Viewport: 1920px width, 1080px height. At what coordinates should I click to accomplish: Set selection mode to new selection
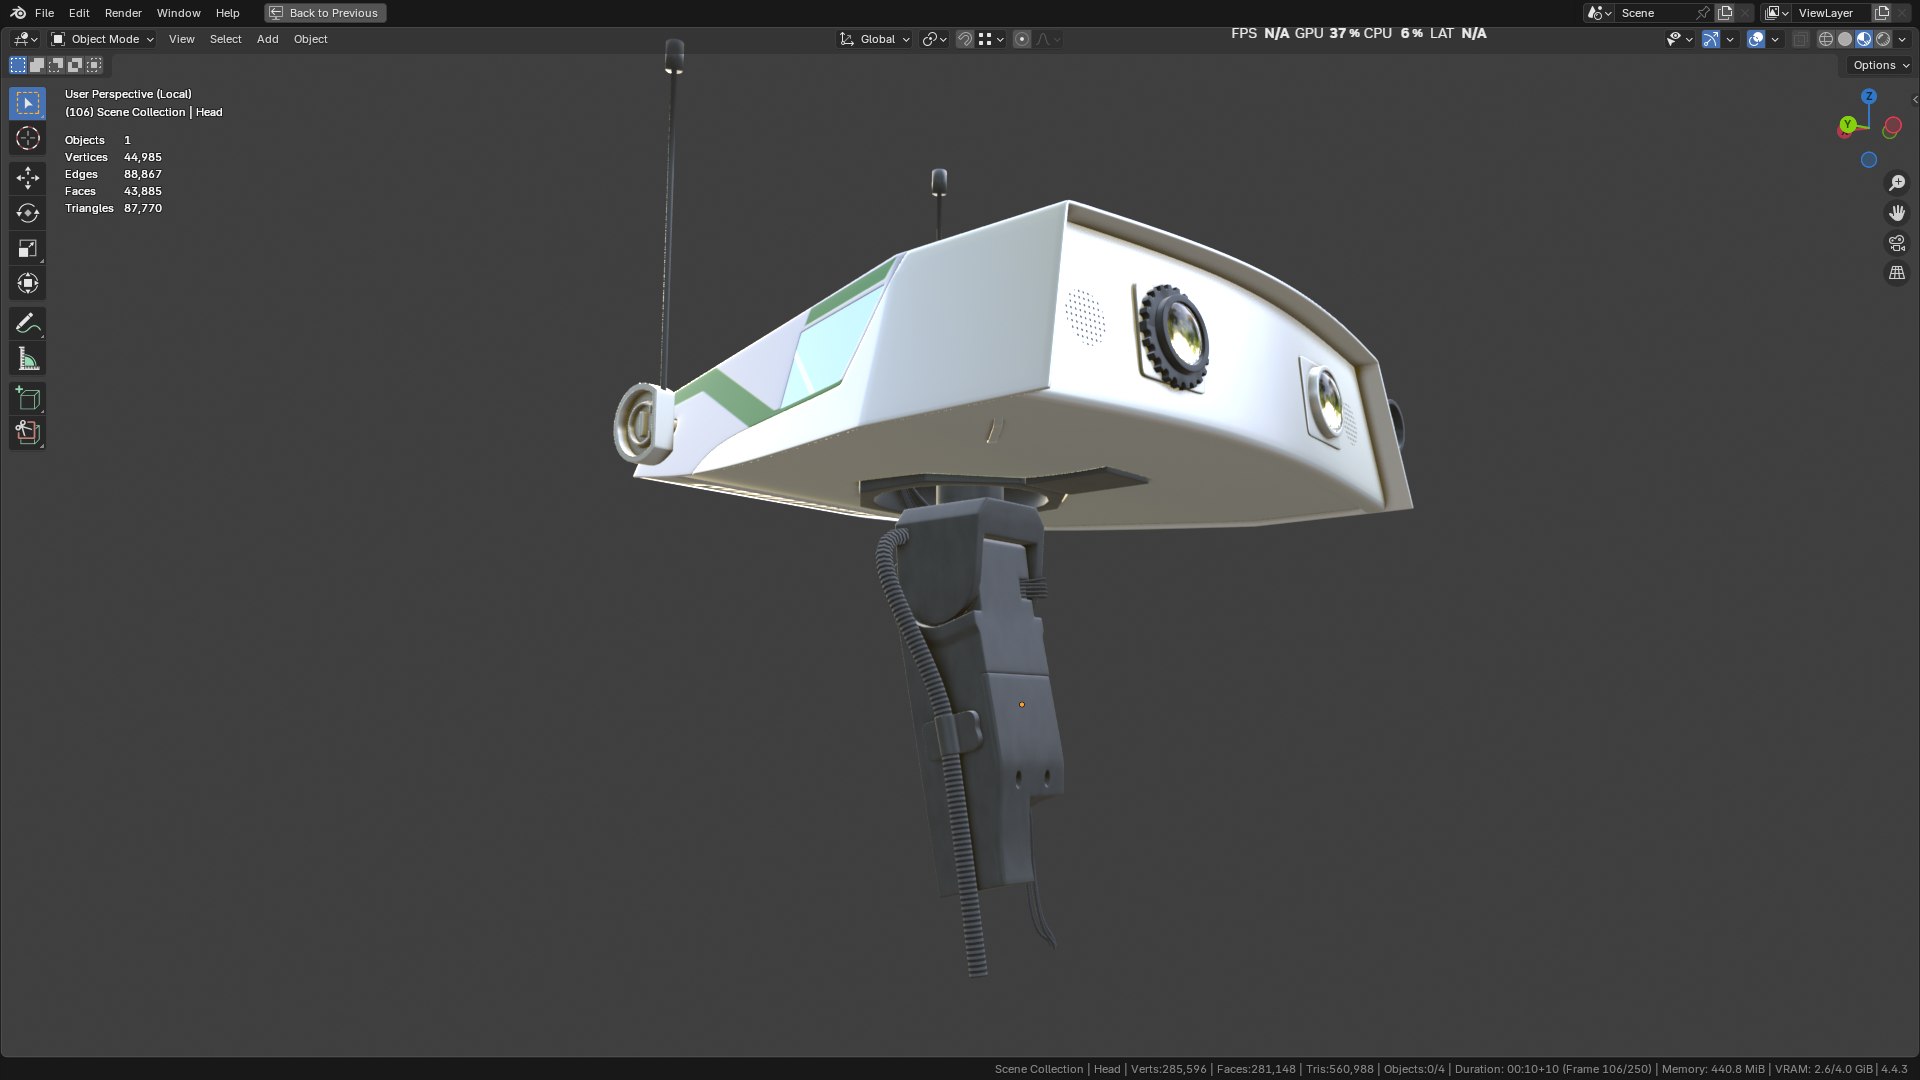(x=18, y=65)
